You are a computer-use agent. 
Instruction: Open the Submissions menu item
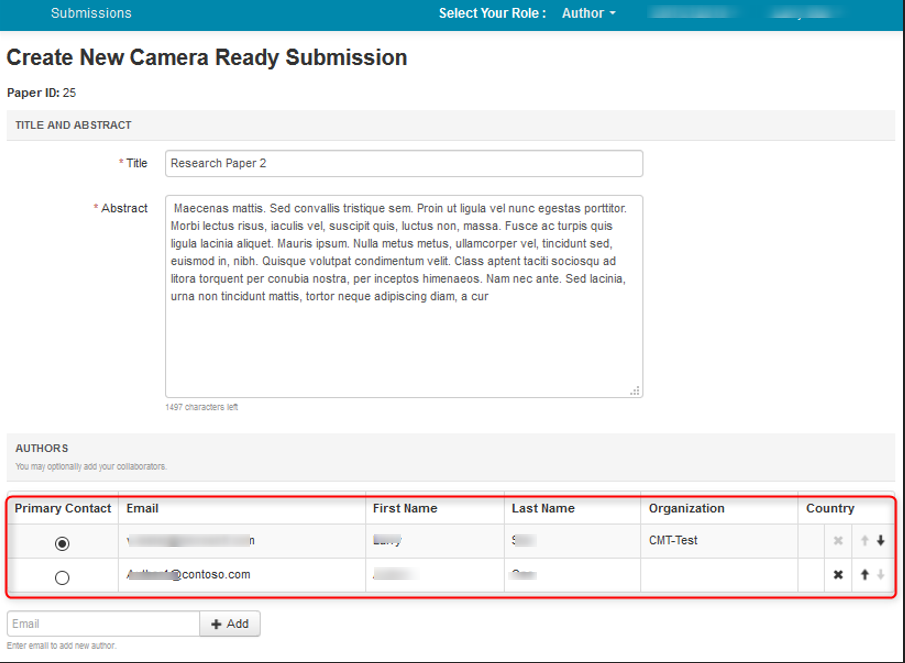pyautogui.click(x=91, y=14)
